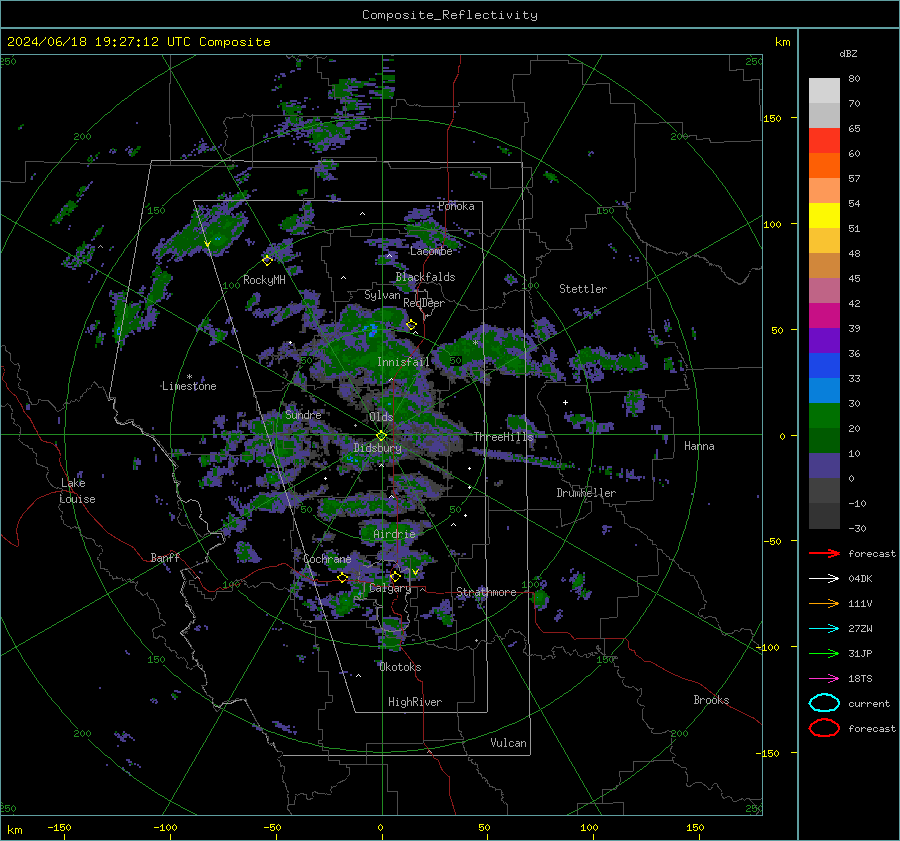900x841 pixels.
Task: Pick the cyan 27ZW arrow symbol
Action: (824, 629)
